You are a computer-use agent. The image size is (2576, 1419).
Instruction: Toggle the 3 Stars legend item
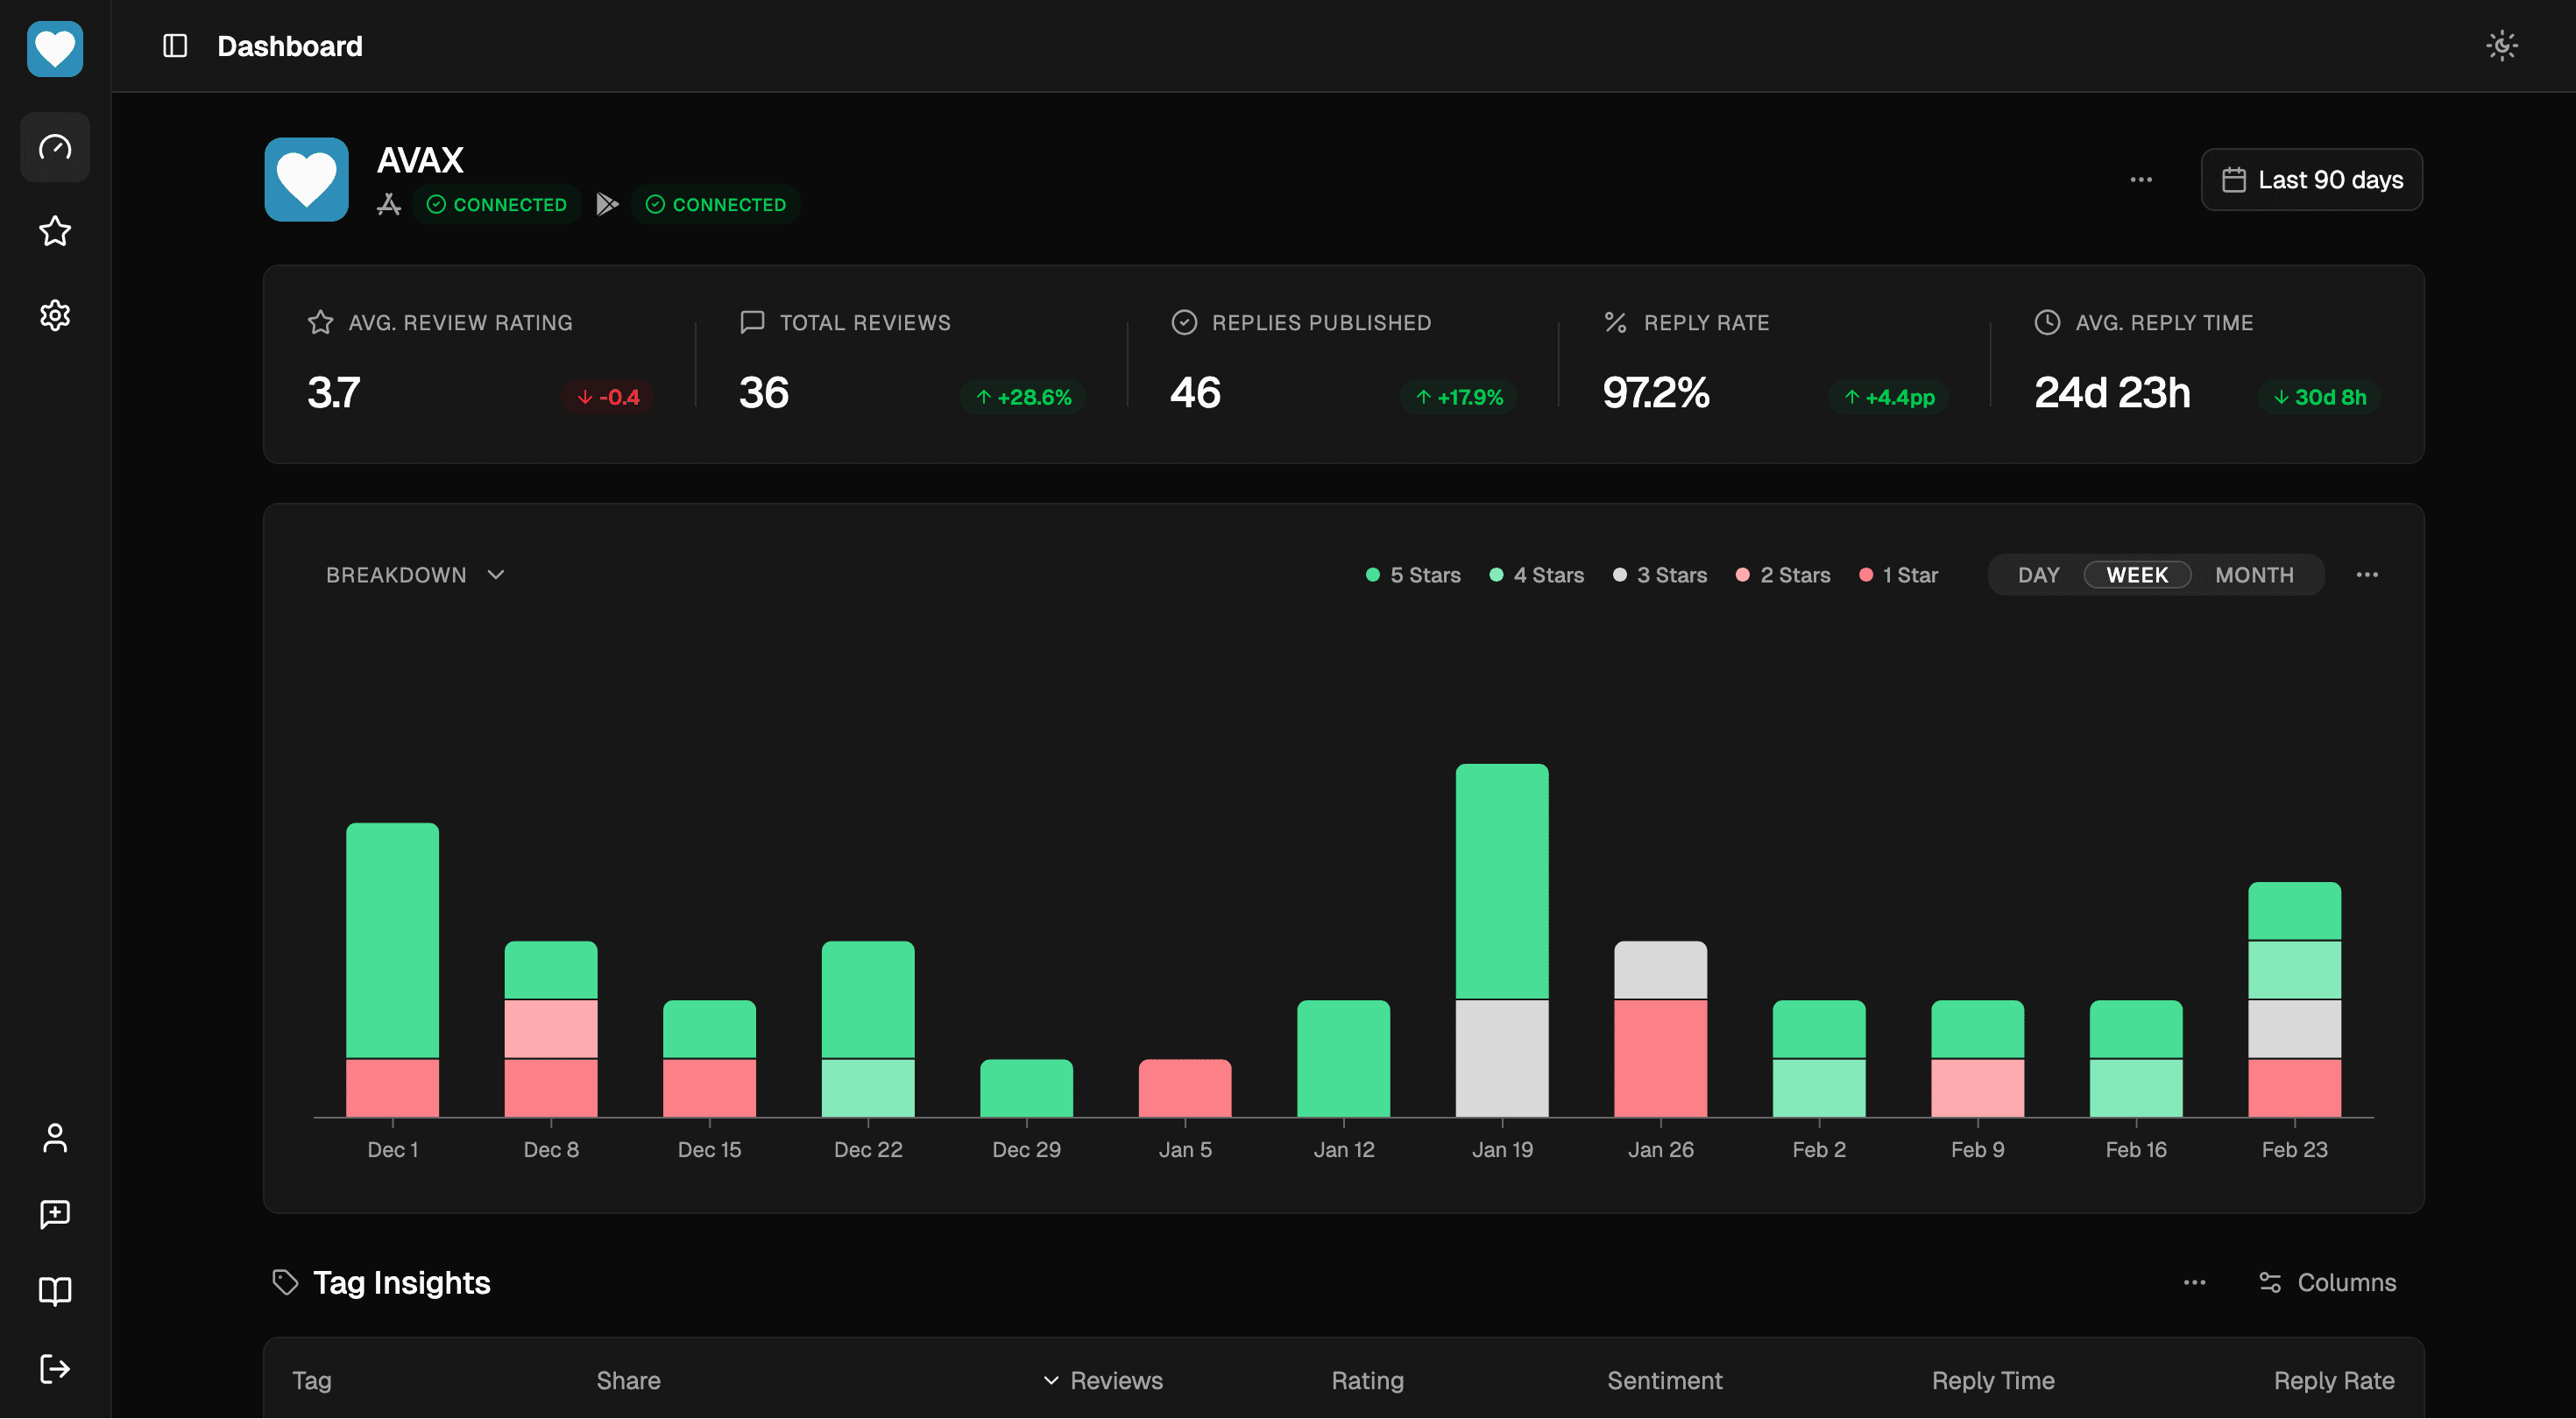pyautogui.click(x=1659, y=574)
